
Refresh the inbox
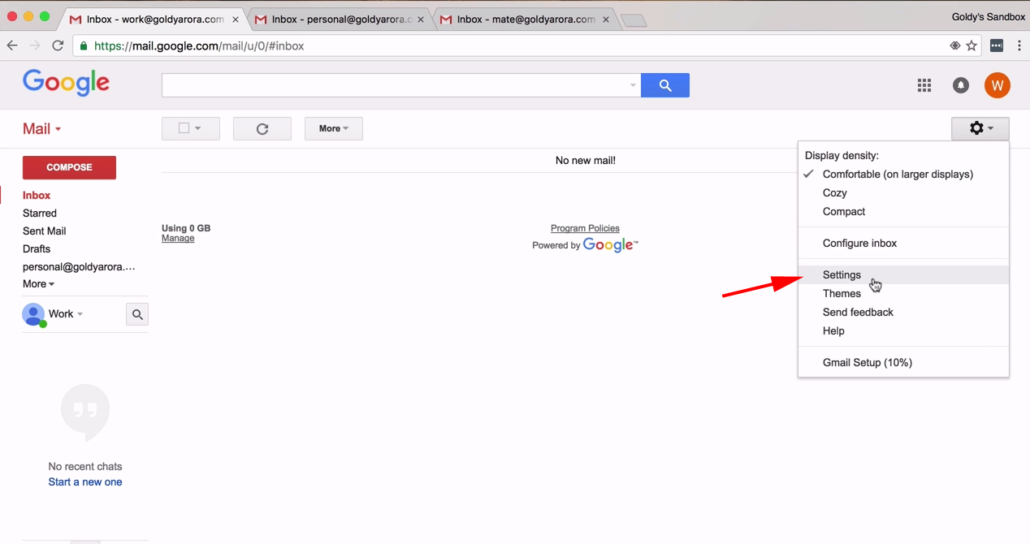pos(262,129)
